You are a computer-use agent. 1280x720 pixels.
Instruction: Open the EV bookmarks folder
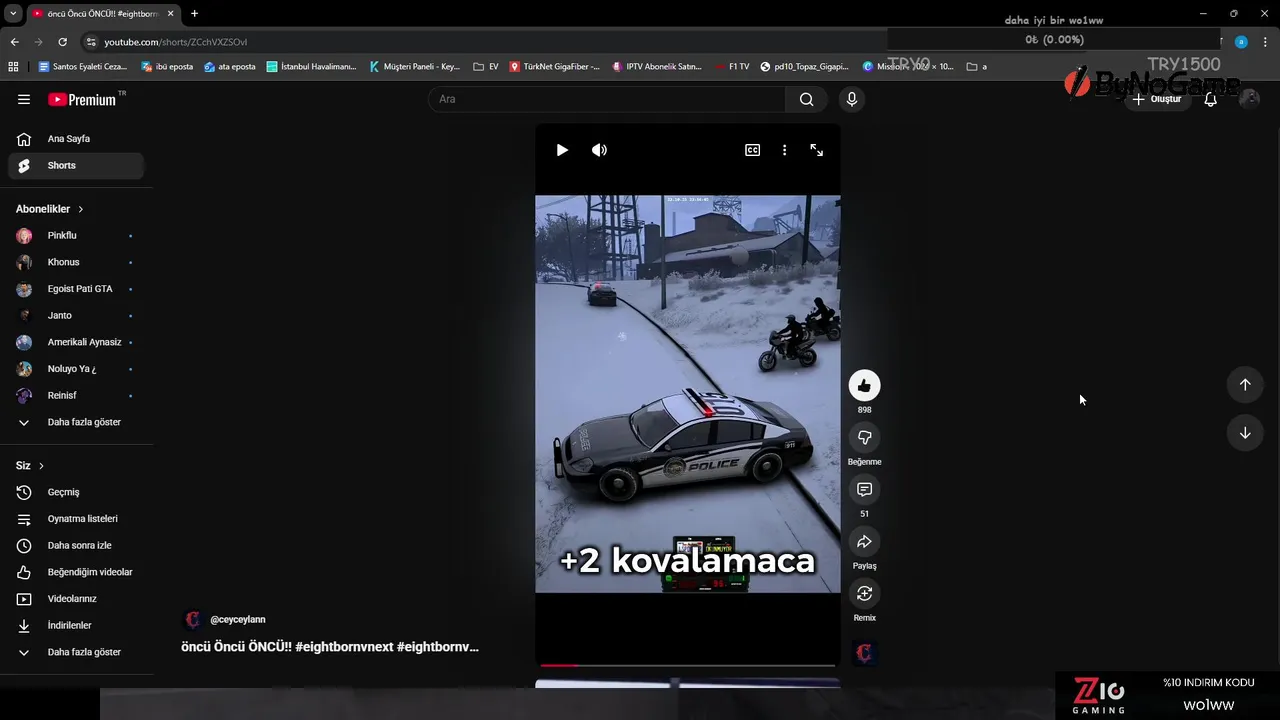click(486, 67)
